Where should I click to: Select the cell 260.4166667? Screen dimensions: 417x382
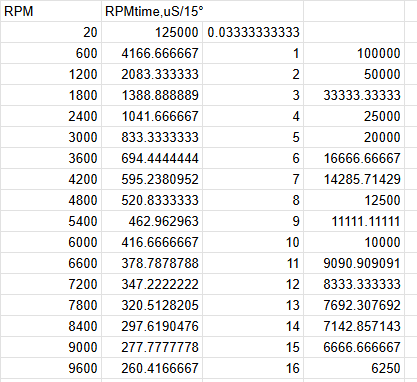pyautogui.click(x=152, y=368)
